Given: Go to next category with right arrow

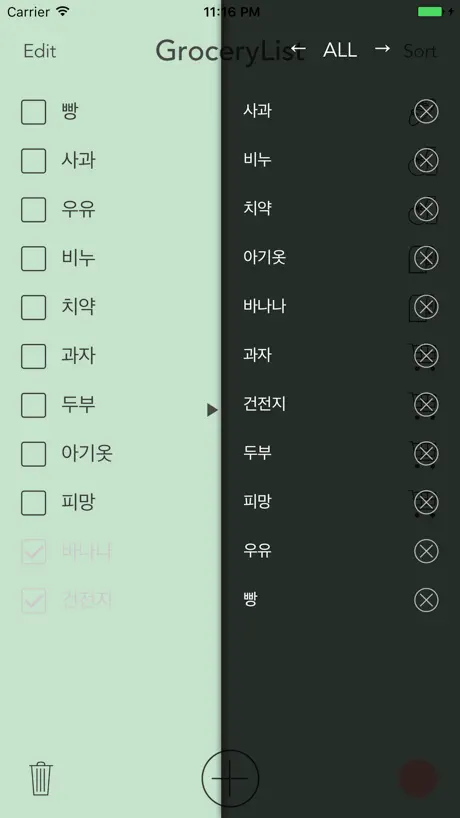Looking at the screenshot, I should pyautogui.click(x=382, y=49).
